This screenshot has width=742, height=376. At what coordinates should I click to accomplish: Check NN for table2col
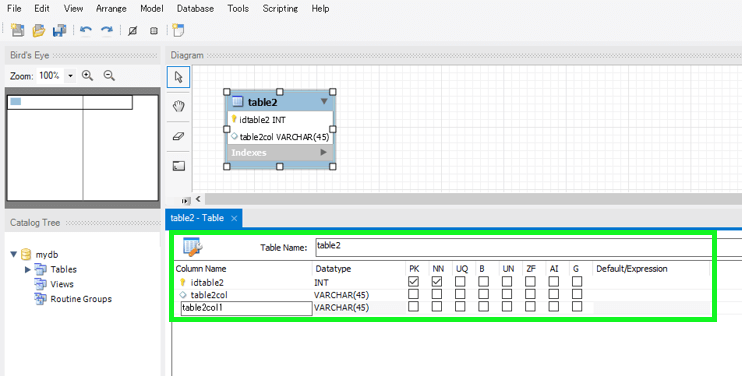pos(437,294)
